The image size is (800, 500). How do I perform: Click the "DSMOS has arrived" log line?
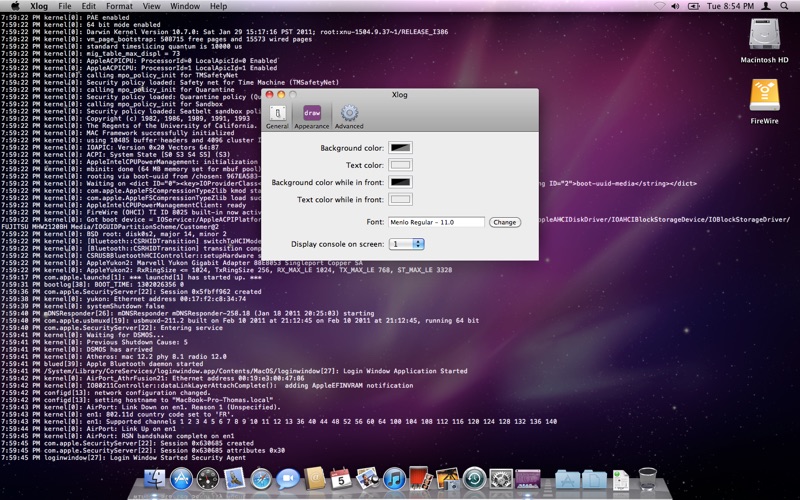click(x=77, y=349)
